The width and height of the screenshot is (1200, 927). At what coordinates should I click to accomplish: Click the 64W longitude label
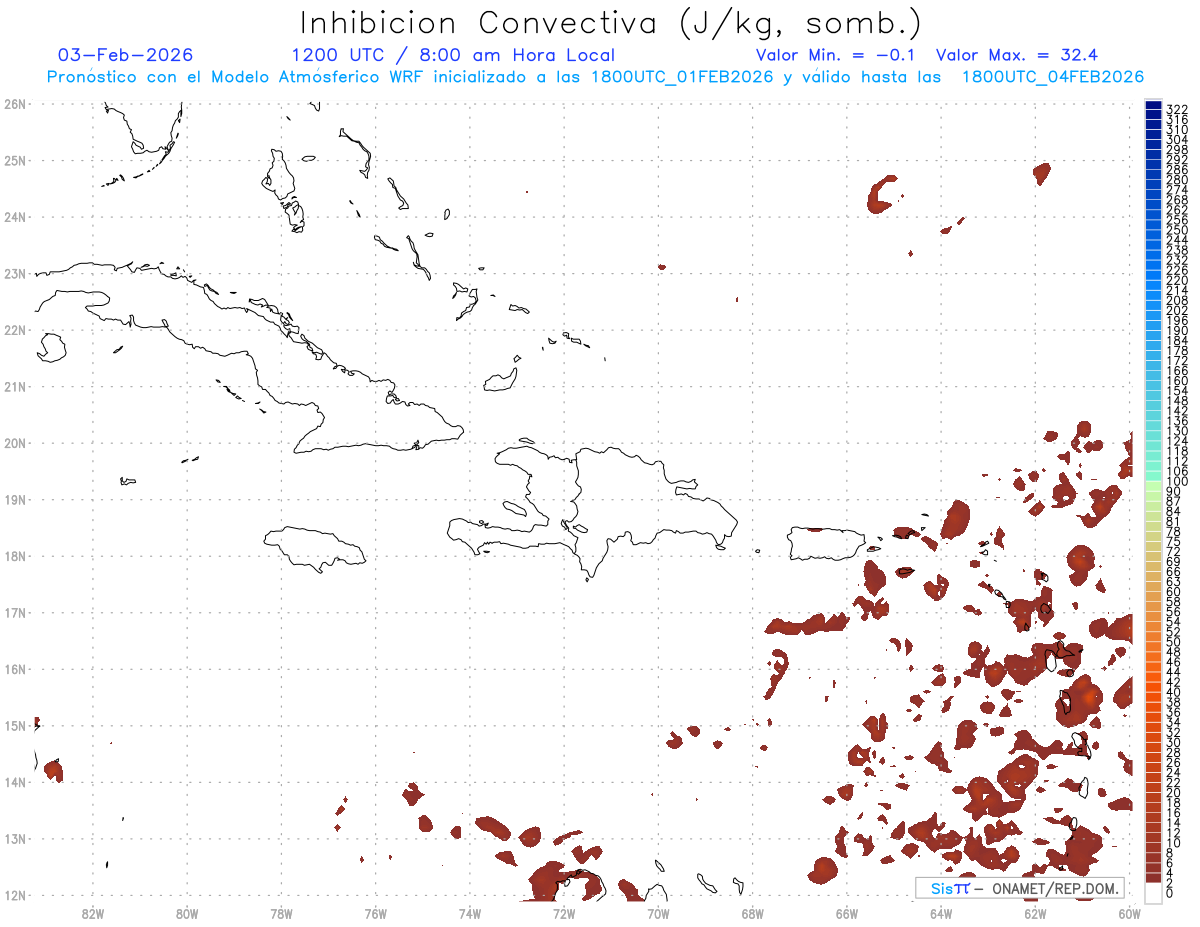point(940,912)
